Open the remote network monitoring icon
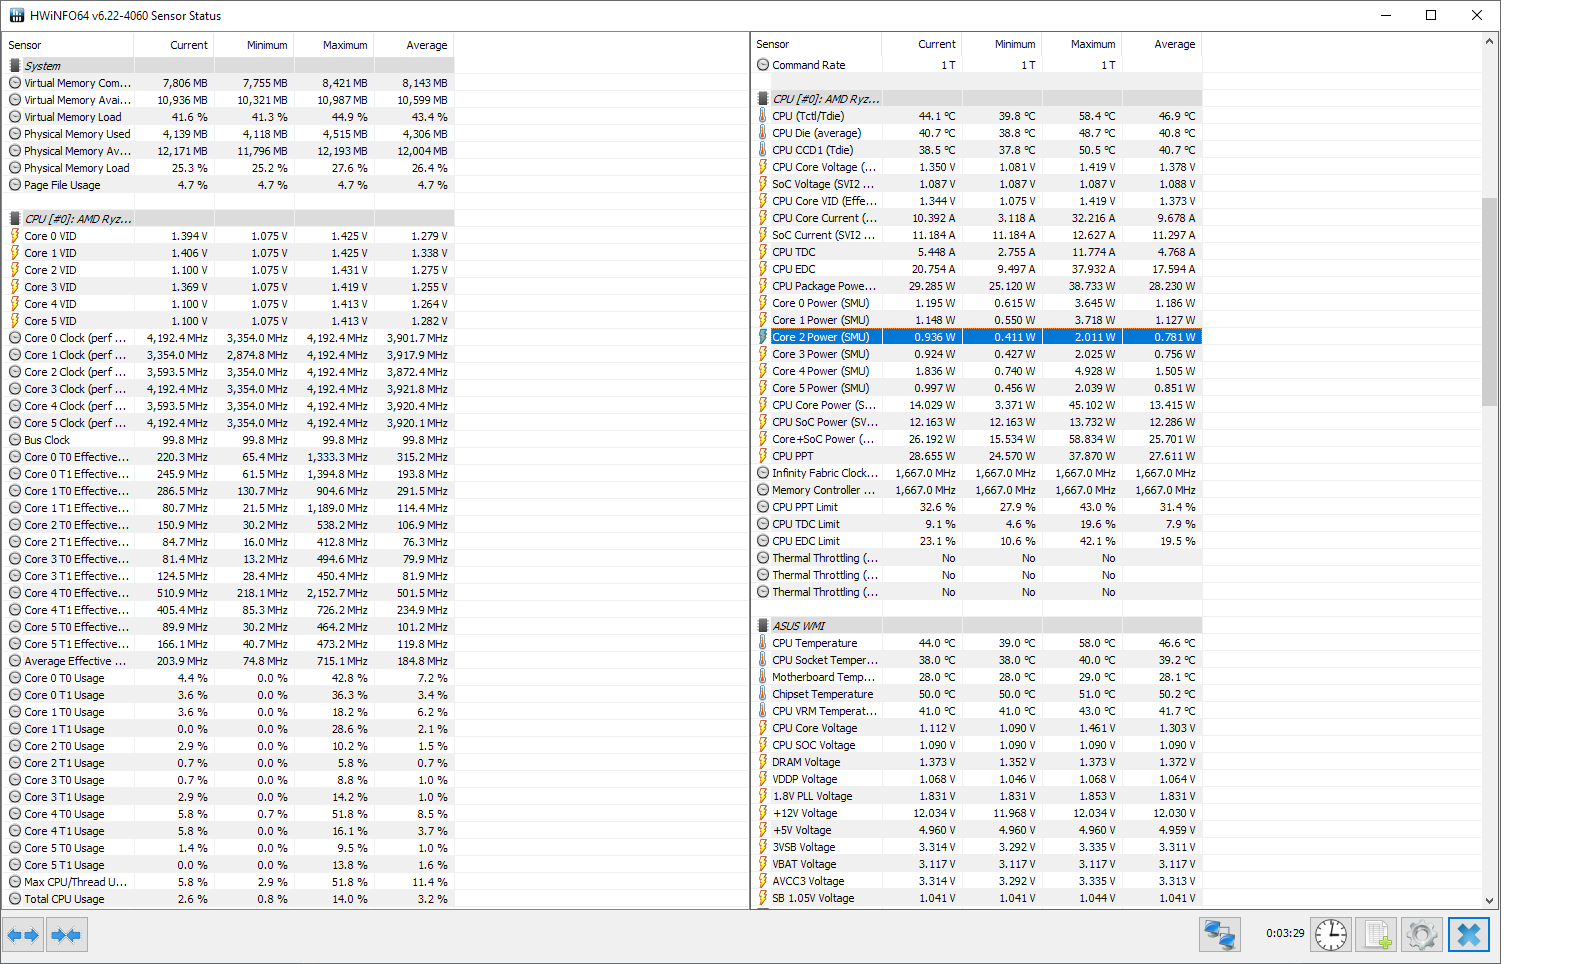The image size is (1576, 964). (1219, 935)
